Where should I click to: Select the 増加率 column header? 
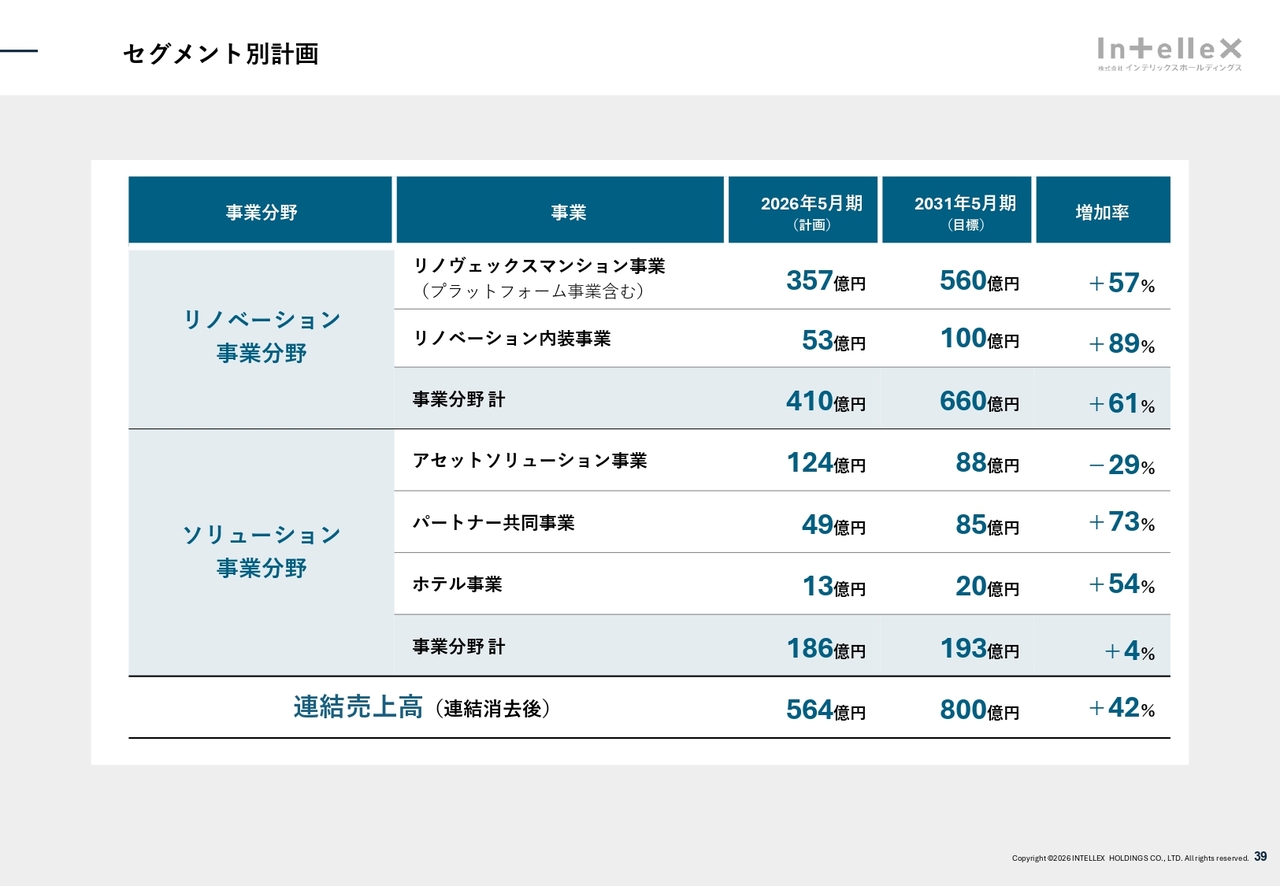click(x=1102, y=211)
